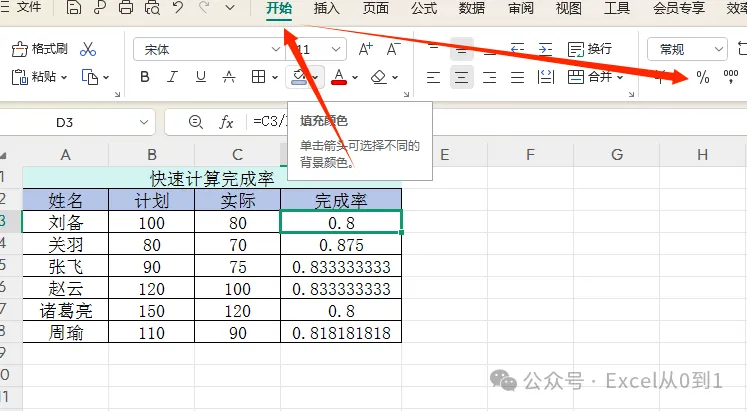The image size is (747, 411).
Task: Switch to the 工具 tab
Action: pyautogui.click(x=617, y=8)
